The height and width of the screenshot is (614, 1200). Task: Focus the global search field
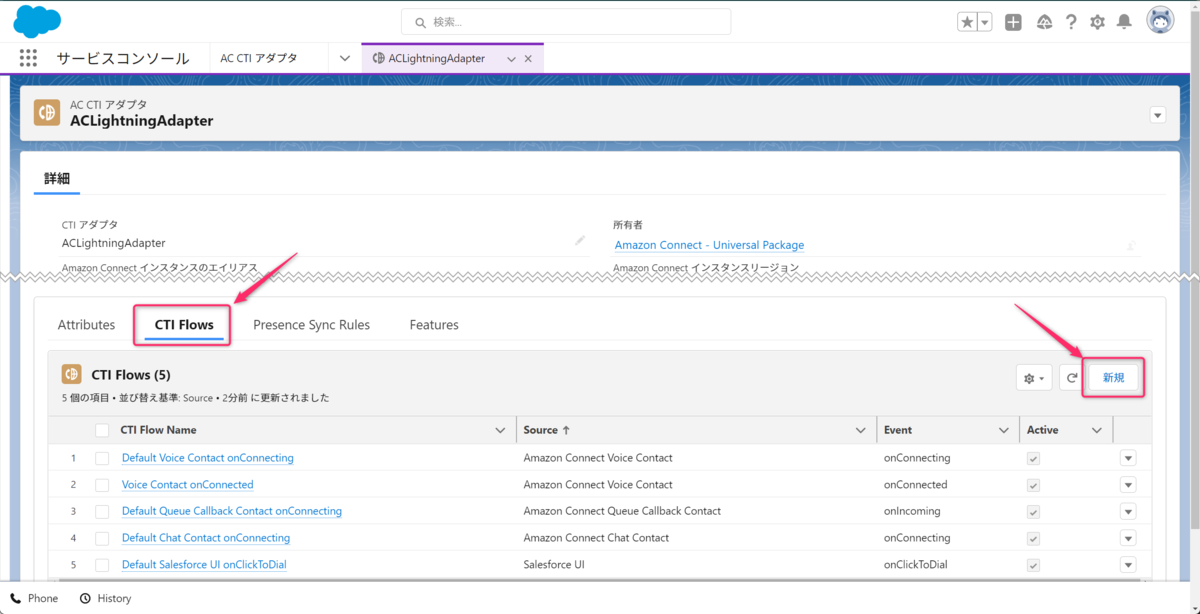tap(566, 22)
